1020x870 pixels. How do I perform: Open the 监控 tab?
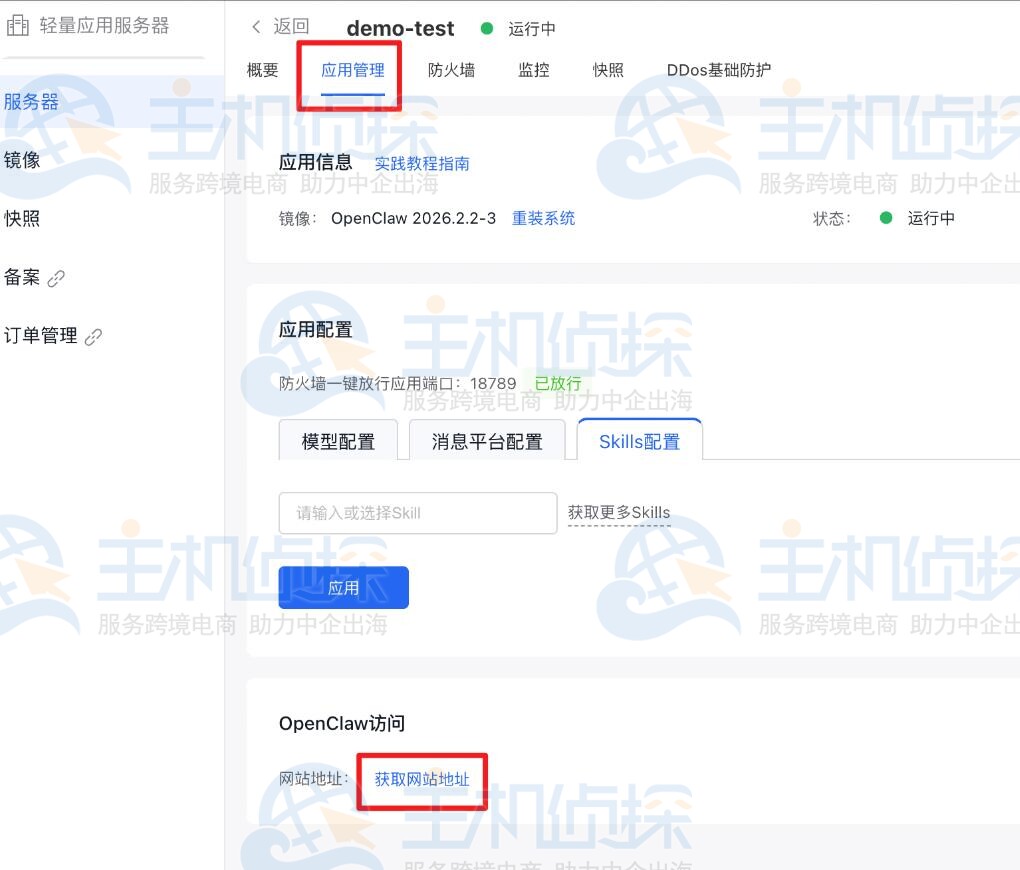[x=532, y=70]
